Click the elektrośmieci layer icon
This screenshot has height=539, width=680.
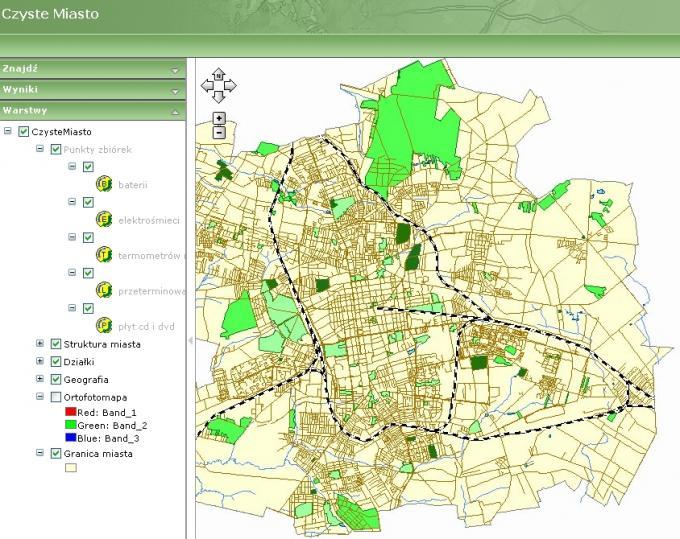[x=104, y=219]
